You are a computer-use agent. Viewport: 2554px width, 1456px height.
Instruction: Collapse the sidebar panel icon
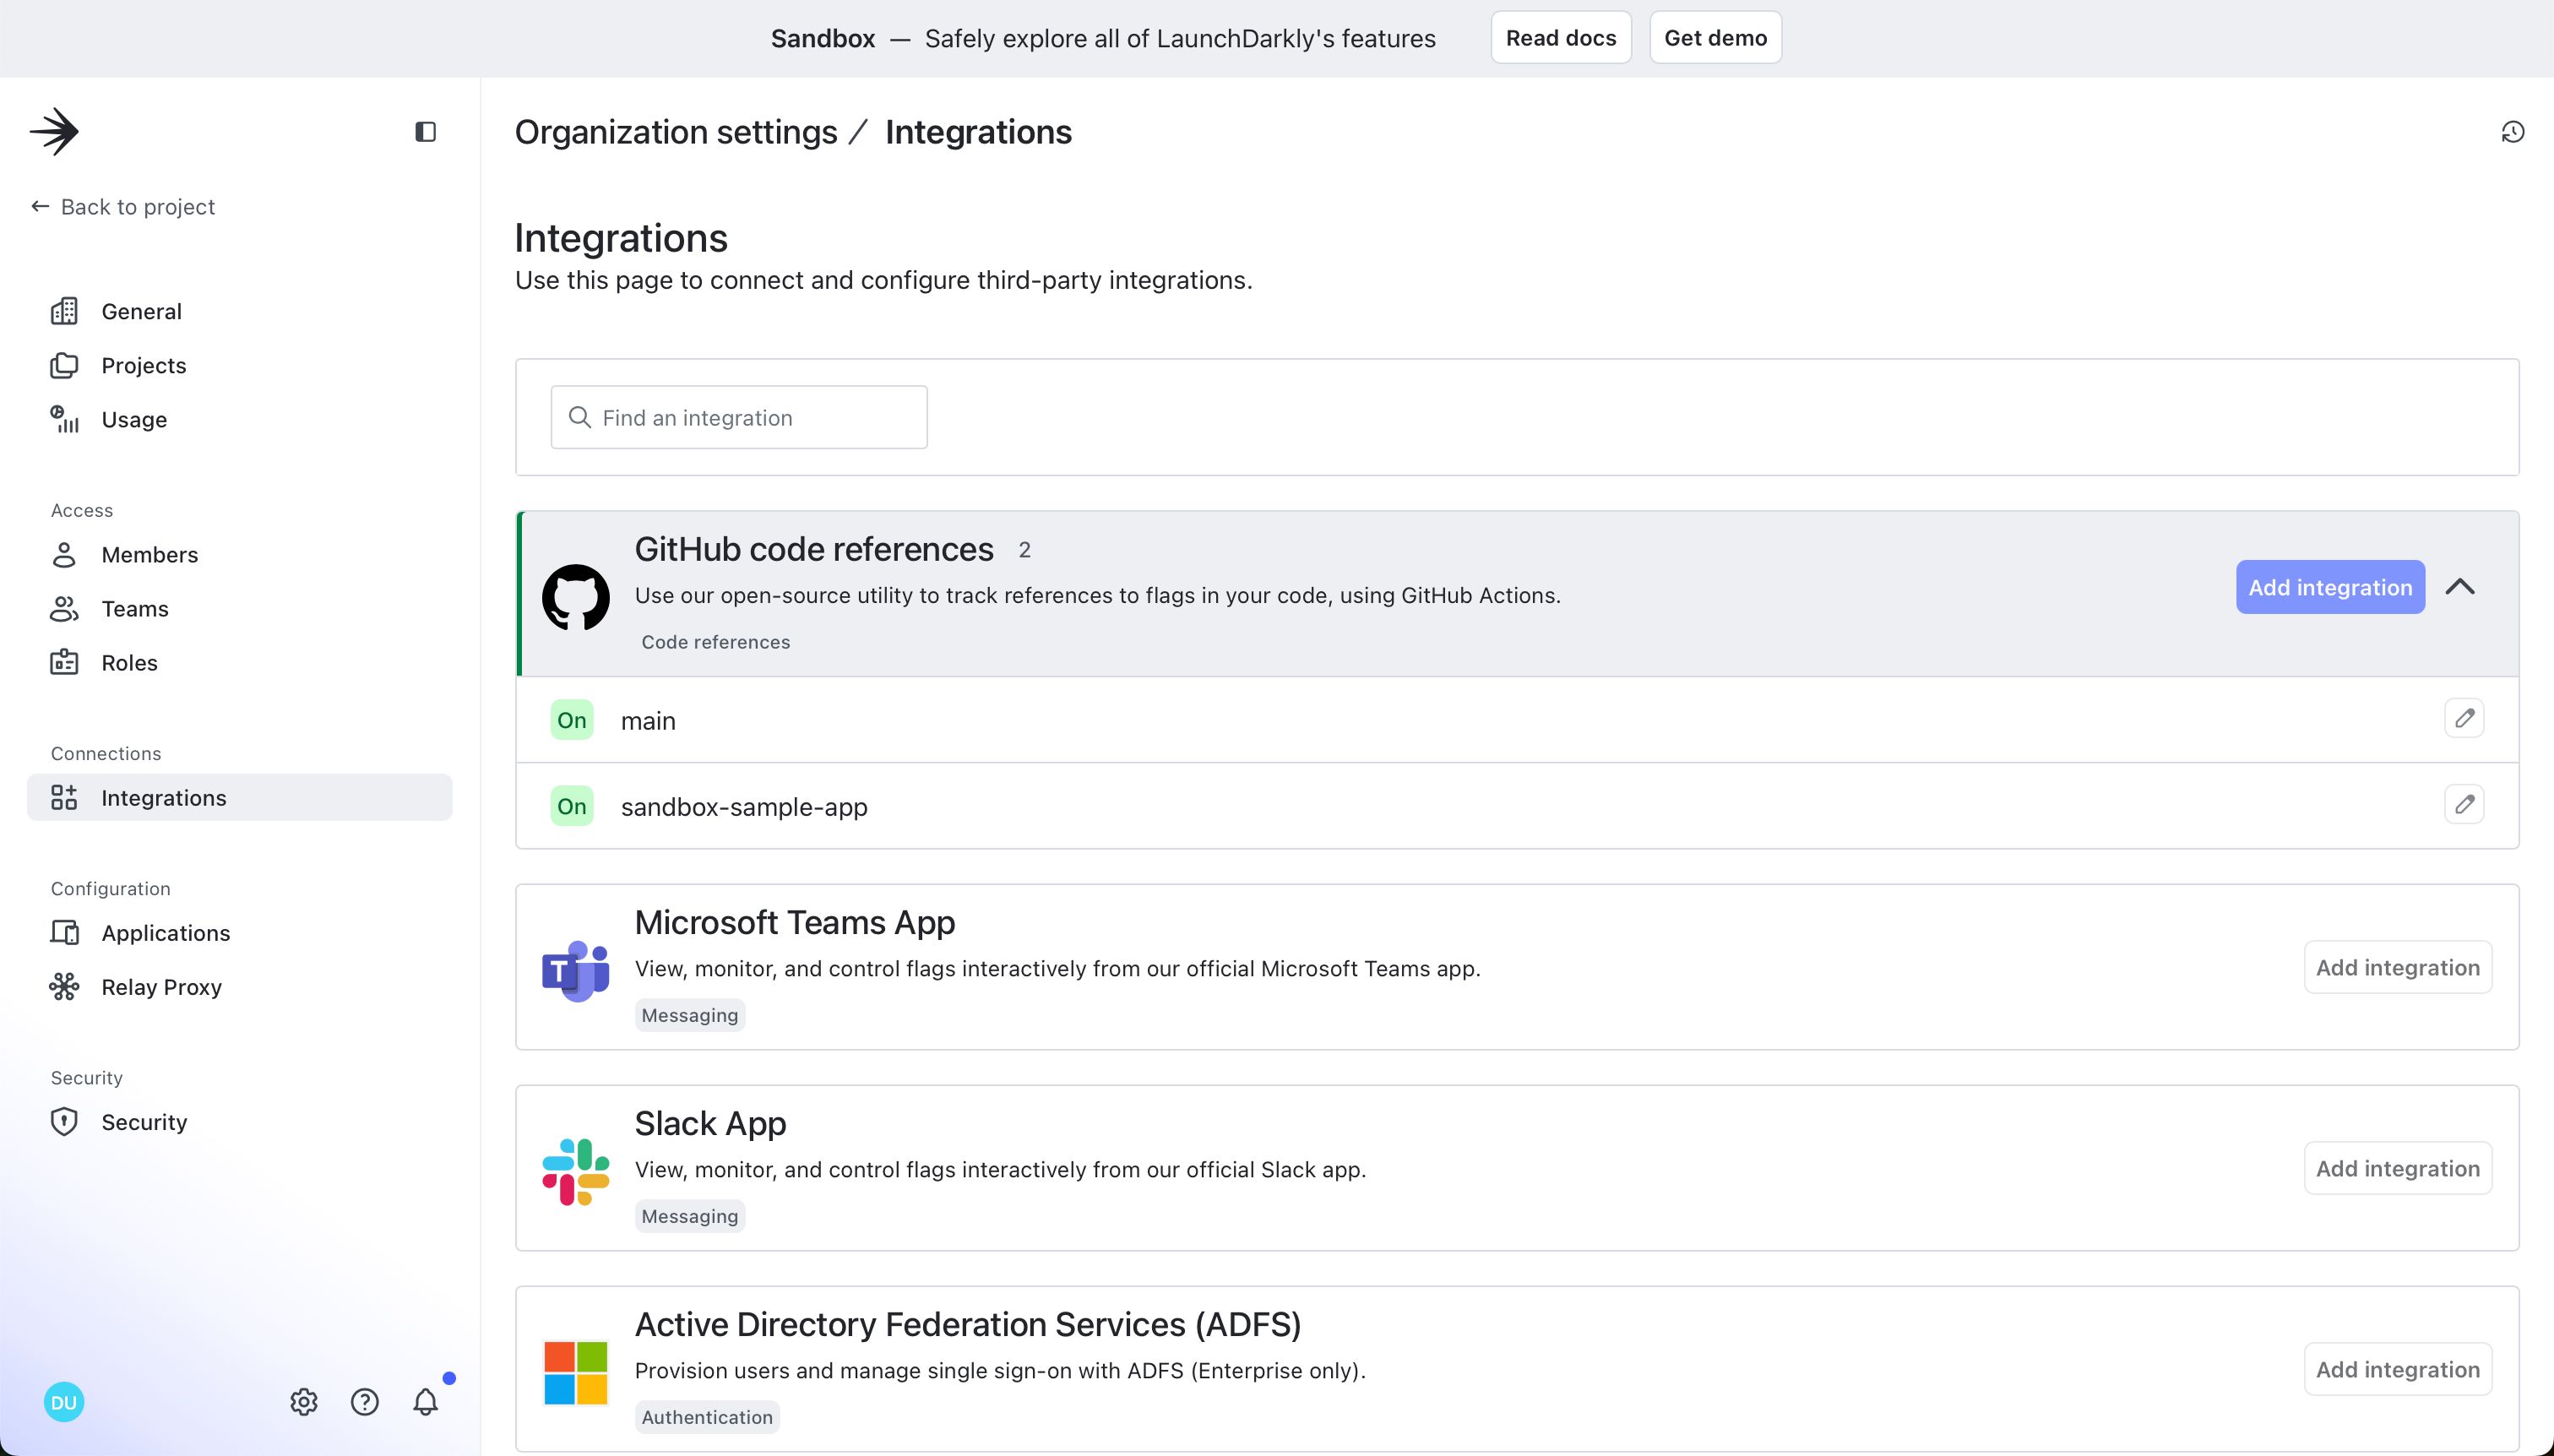425,131
